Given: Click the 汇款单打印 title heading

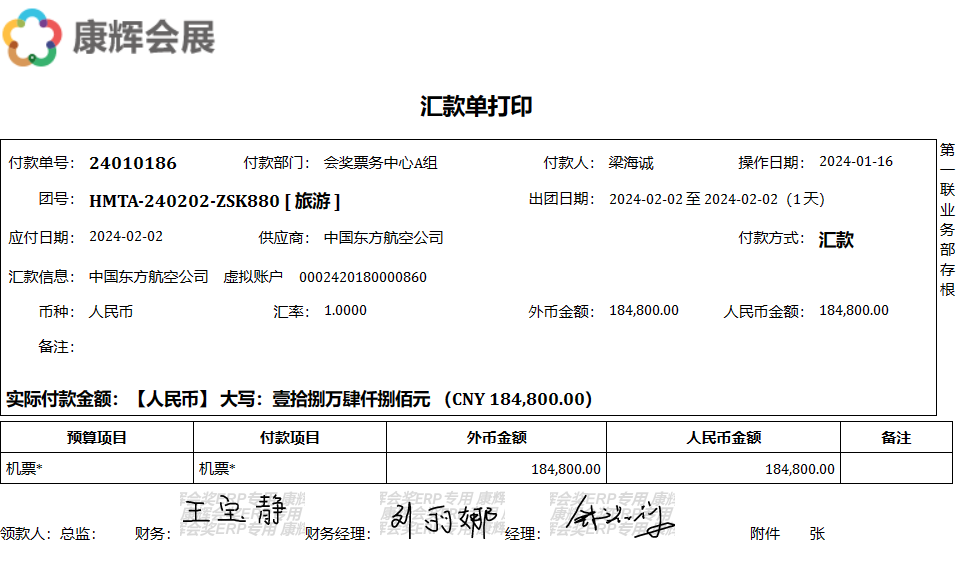Looking at the screenshot, I should (x=476, y=107).
